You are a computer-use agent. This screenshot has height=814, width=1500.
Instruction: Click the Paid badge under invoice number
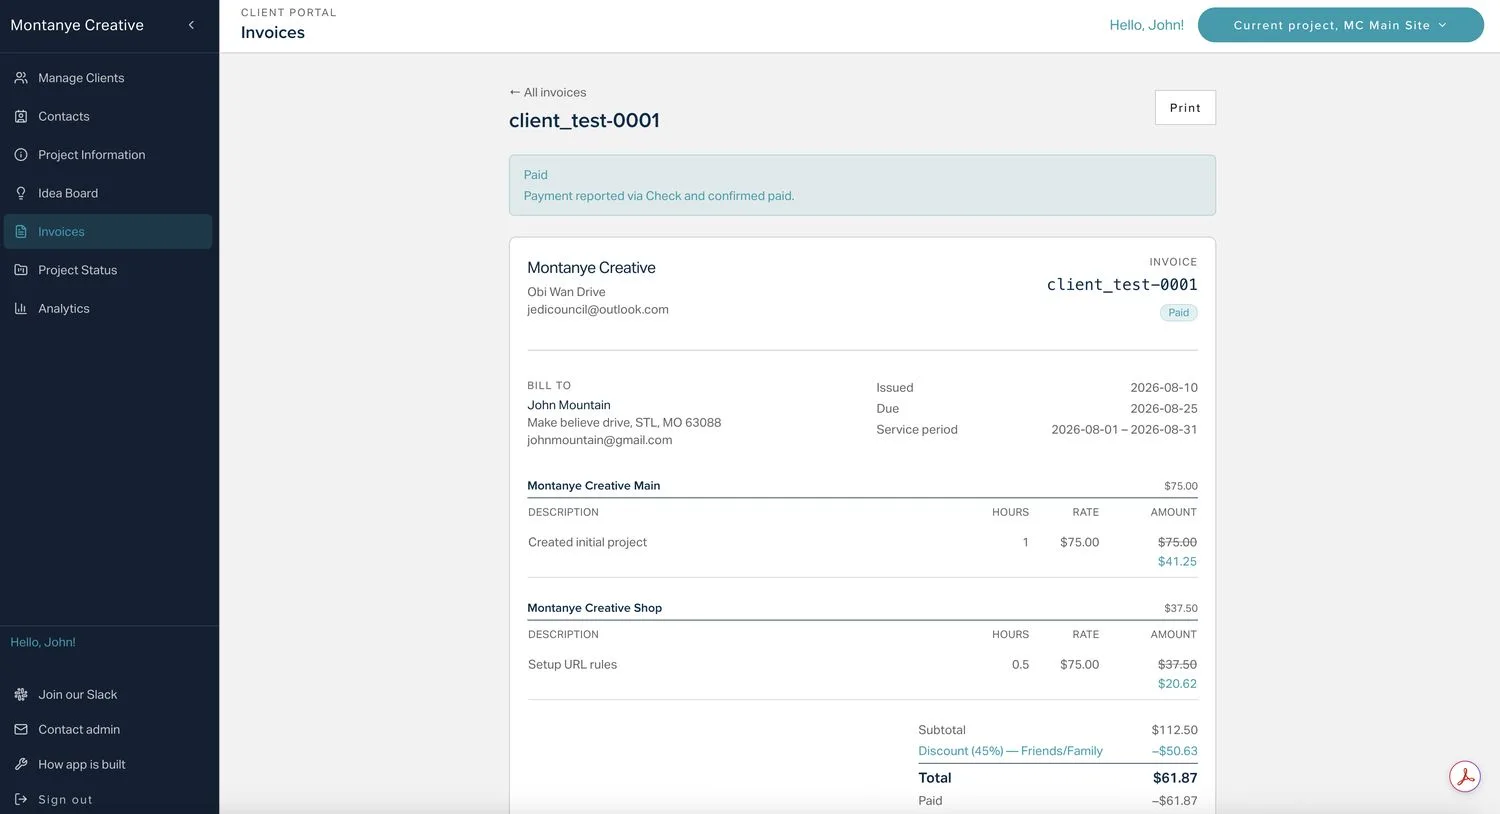click(1179, 313)
